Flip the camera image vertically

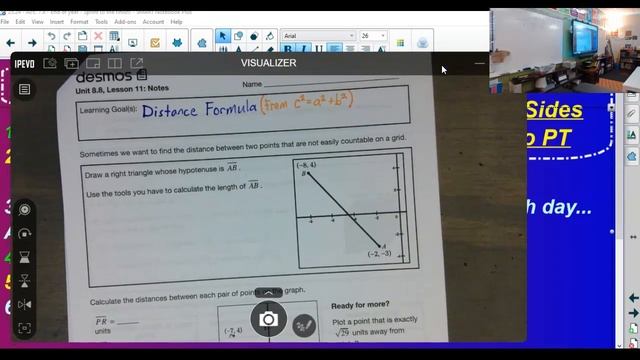coord(24,281)
